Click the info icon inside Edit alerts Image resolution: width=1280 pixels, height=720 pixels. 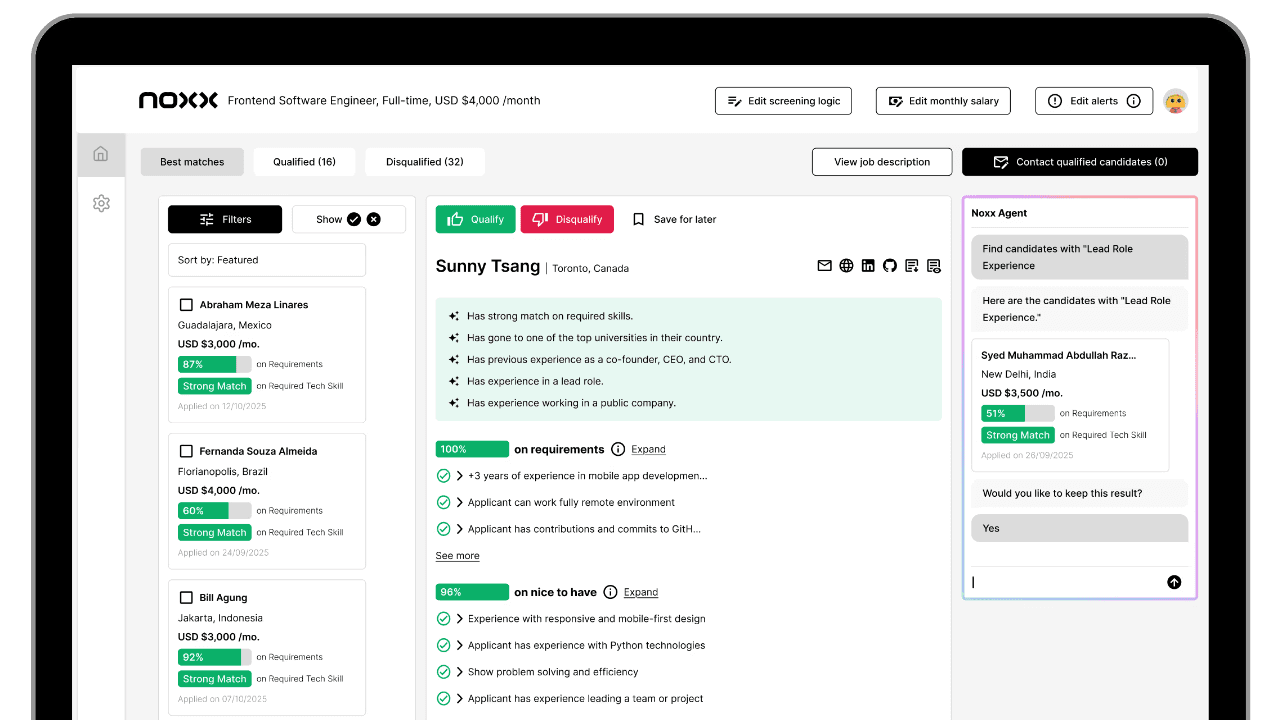[x=1133, y=101]
